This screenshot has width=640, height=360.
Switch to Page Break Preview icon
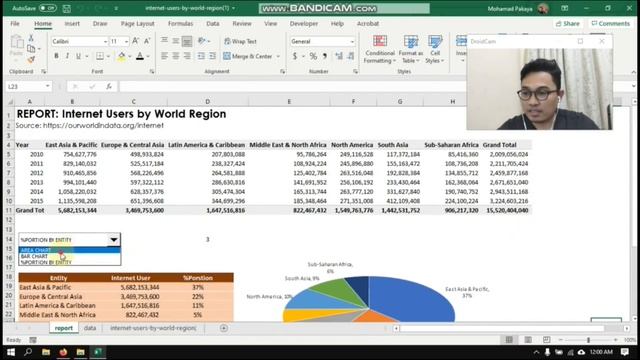point(547,340)
